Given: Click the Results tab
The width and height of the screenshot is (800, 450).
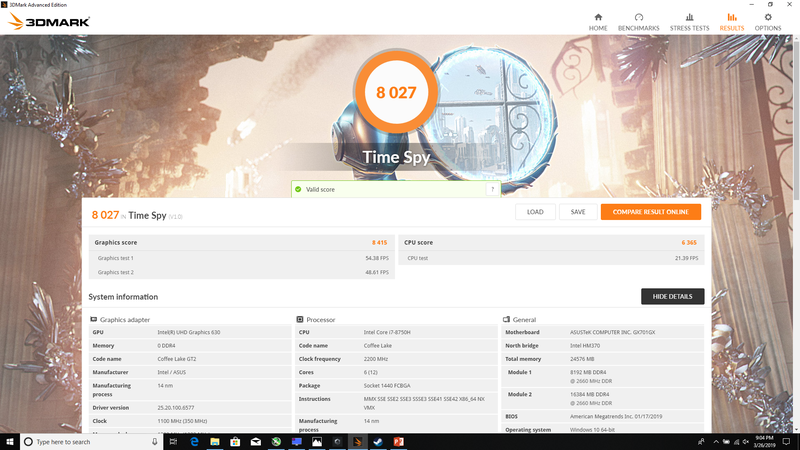Looking at the screenshot, I should pos(732,21).
